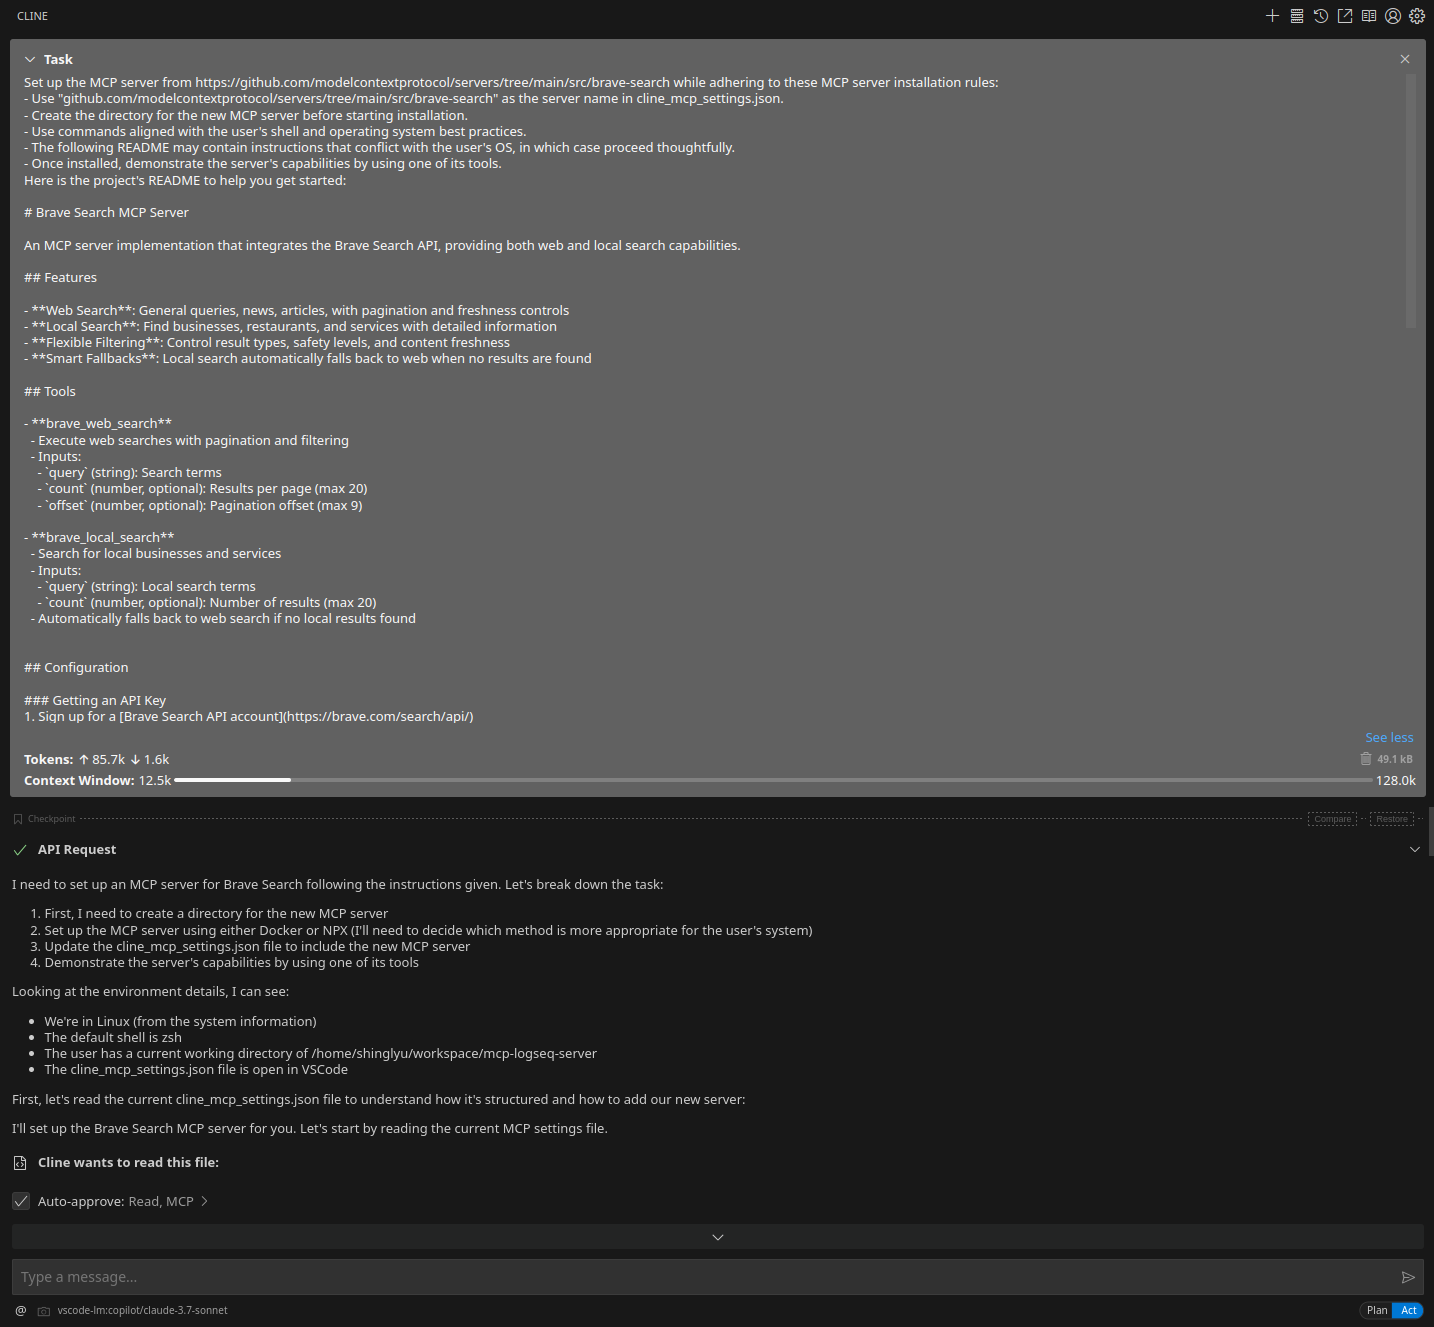The height and width of the screenshot is (1327, 1434).
Task: Collapse the Task header chevron
Action: point(30,60)
